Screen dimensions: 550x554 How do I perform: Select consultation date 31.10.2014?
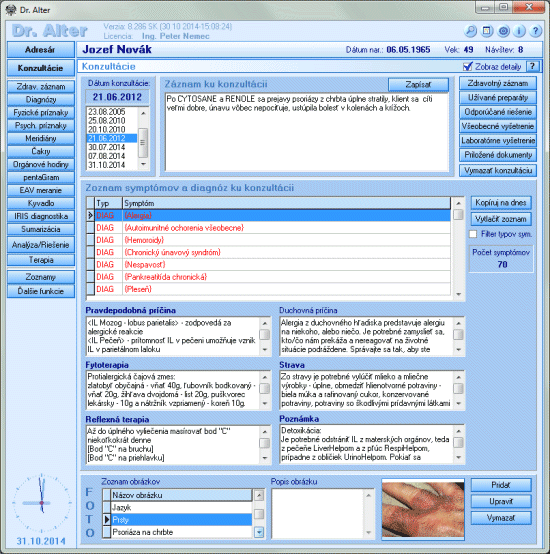pos(112,165)
